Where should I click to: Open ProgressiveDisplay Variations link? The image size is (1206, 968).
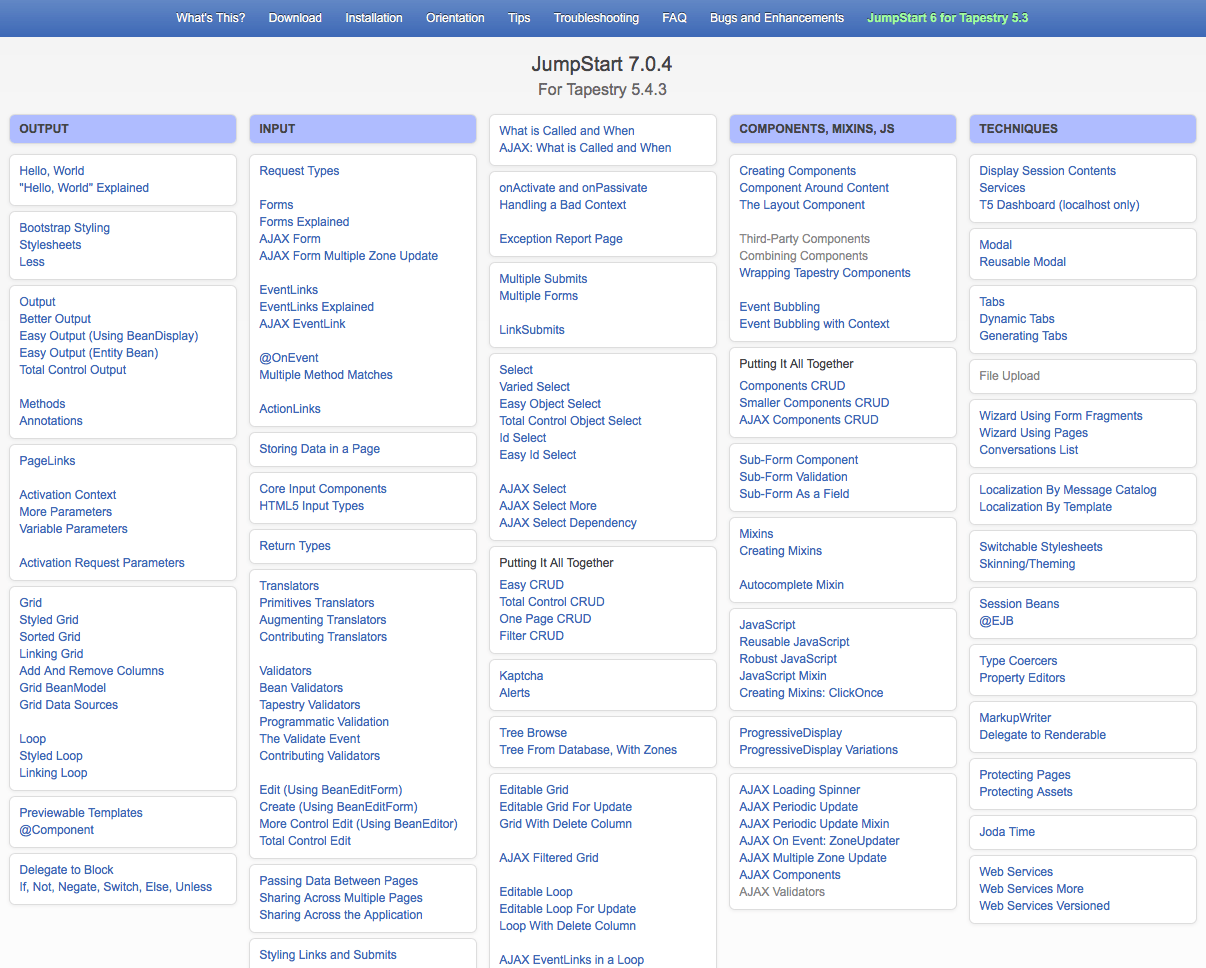(819, 750)
